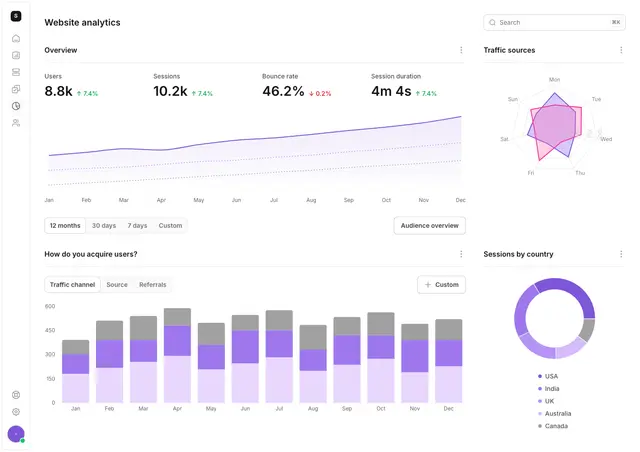Open the copy/tasks sidebar icon
Screen dimensions: 640x452
pos(16,89)
